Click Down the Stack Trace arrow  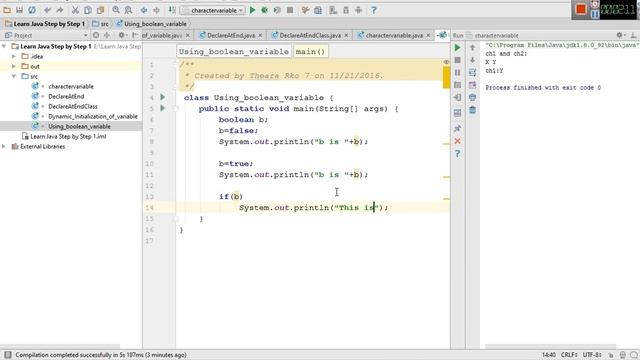coord(473,60)
